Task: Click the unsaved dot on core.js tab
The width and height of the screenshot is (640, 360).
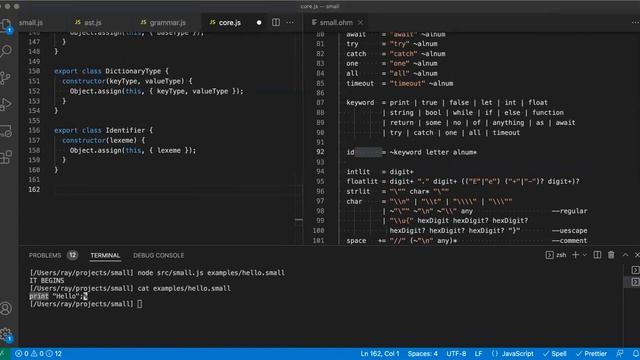Action: point(259,22)
